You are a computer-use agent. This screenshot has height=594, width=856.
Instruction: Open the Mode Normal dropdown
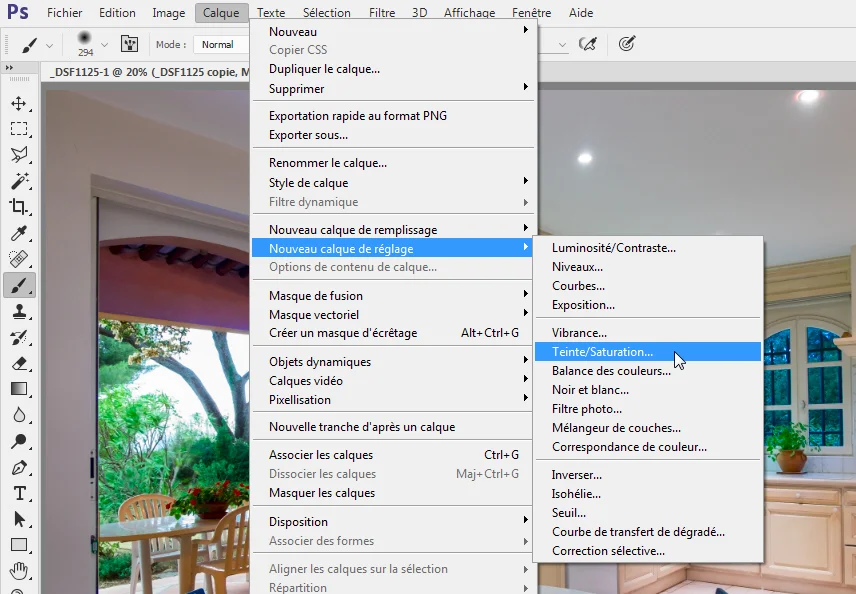[221, 44]
